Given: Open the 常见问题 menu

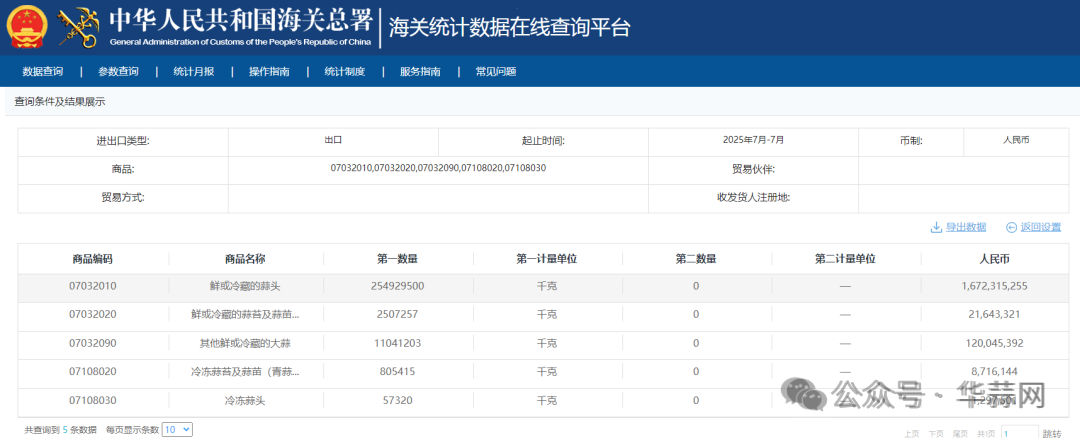Looking at the screenshot, I should click(x=496, y=72).
